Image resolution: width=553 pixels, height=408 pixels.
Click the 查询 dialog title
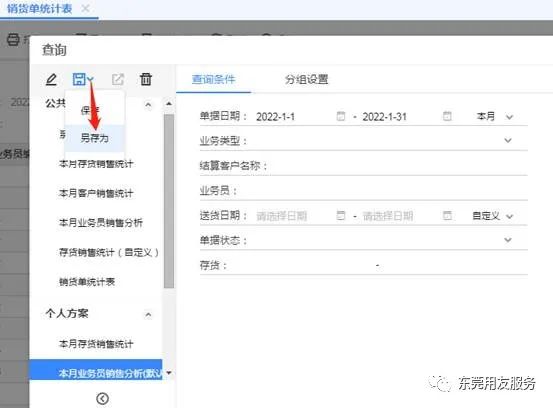pos(54,50)
